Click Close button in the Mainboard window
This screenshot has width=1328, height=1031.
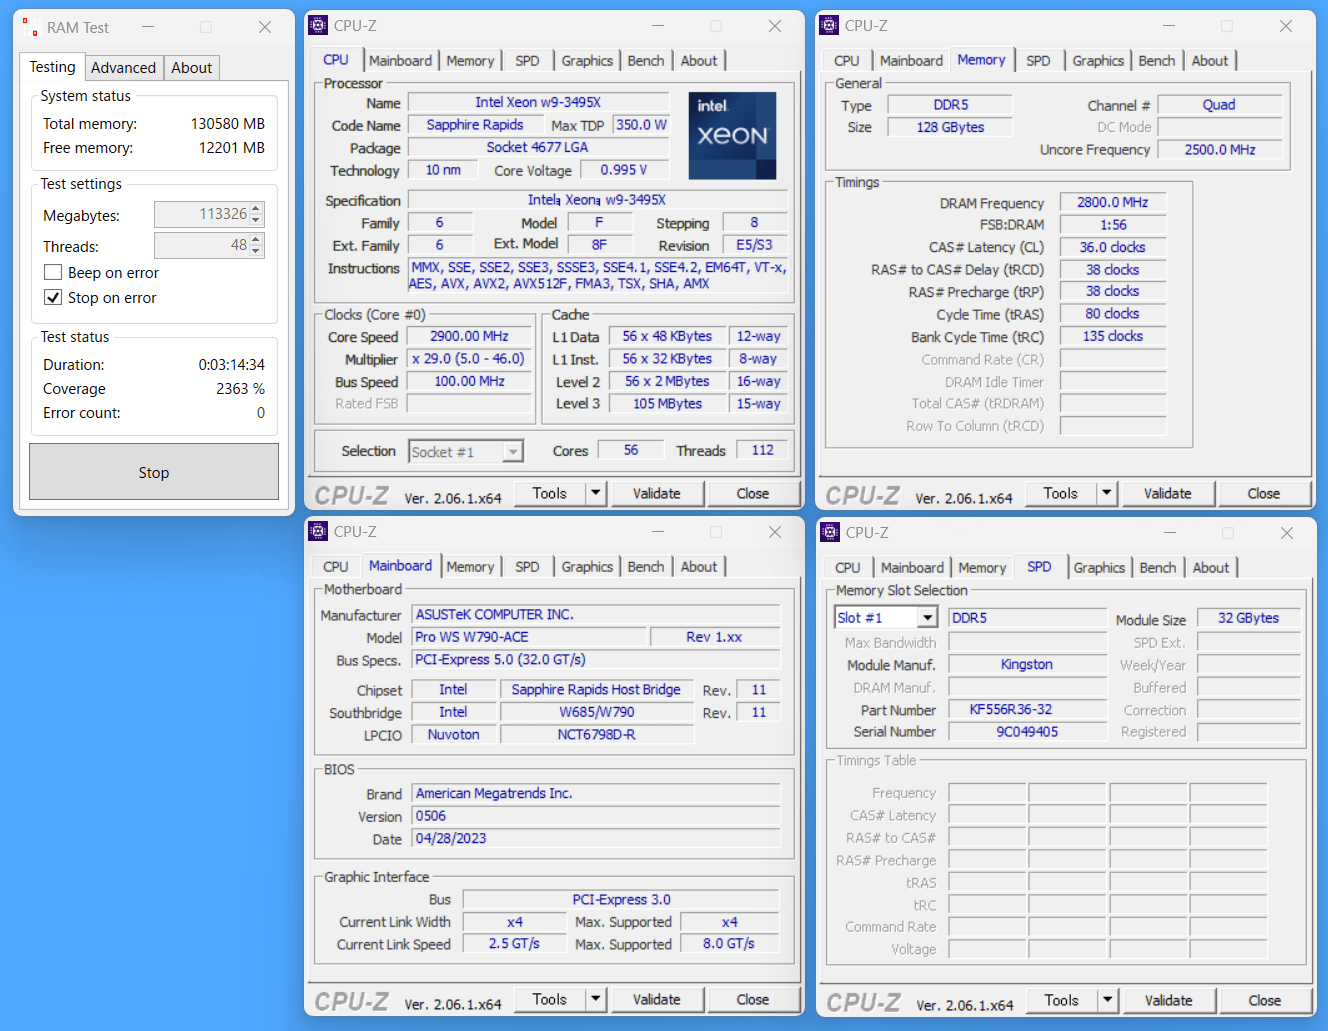click(753, 999)
